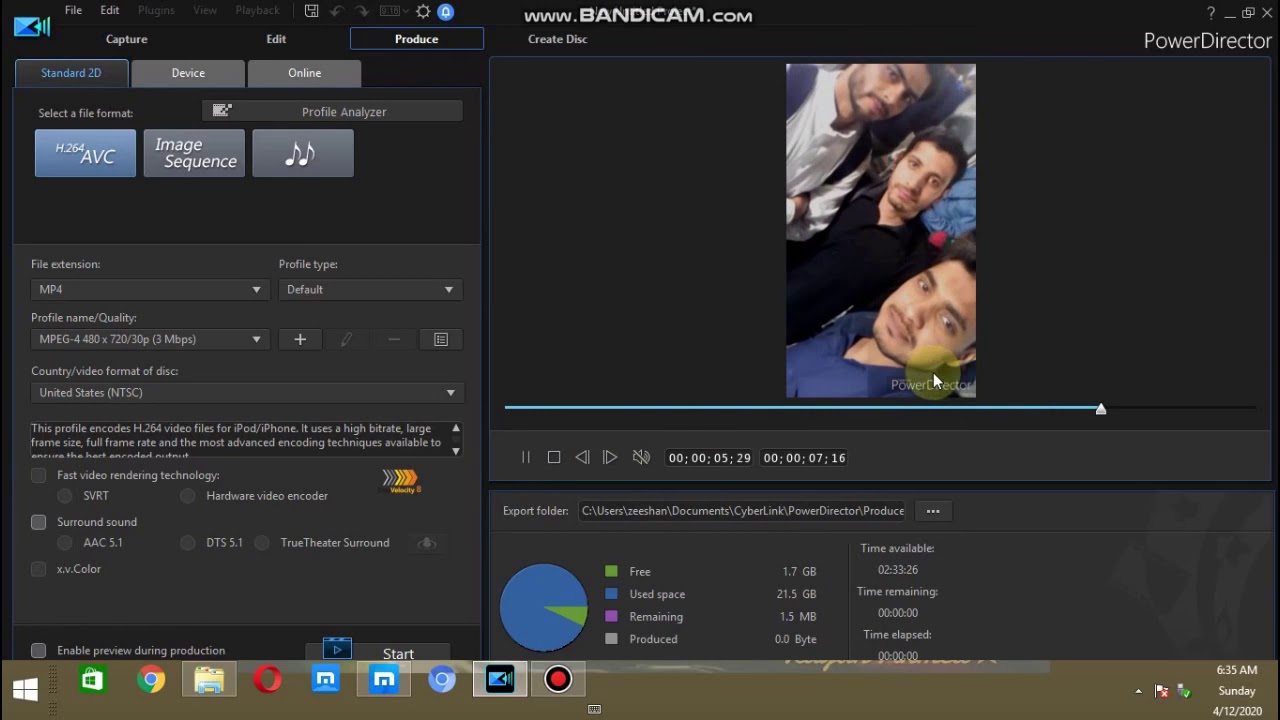This screenshot has width=1280, height=720.
Task: Open the View menu
Action: coord(205,10)
